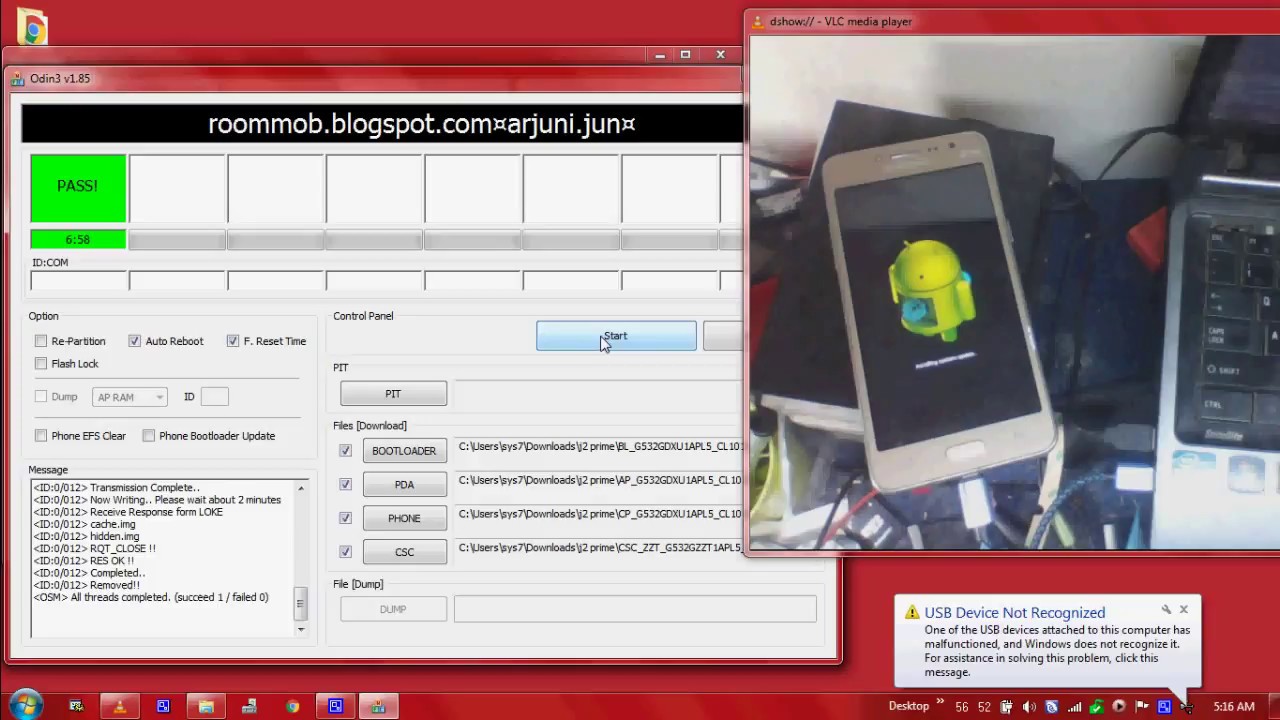Image resolution: width=1280 pixels, height=720 pixels.
Task: Click the PIT file path field
Action: point(597,394)
